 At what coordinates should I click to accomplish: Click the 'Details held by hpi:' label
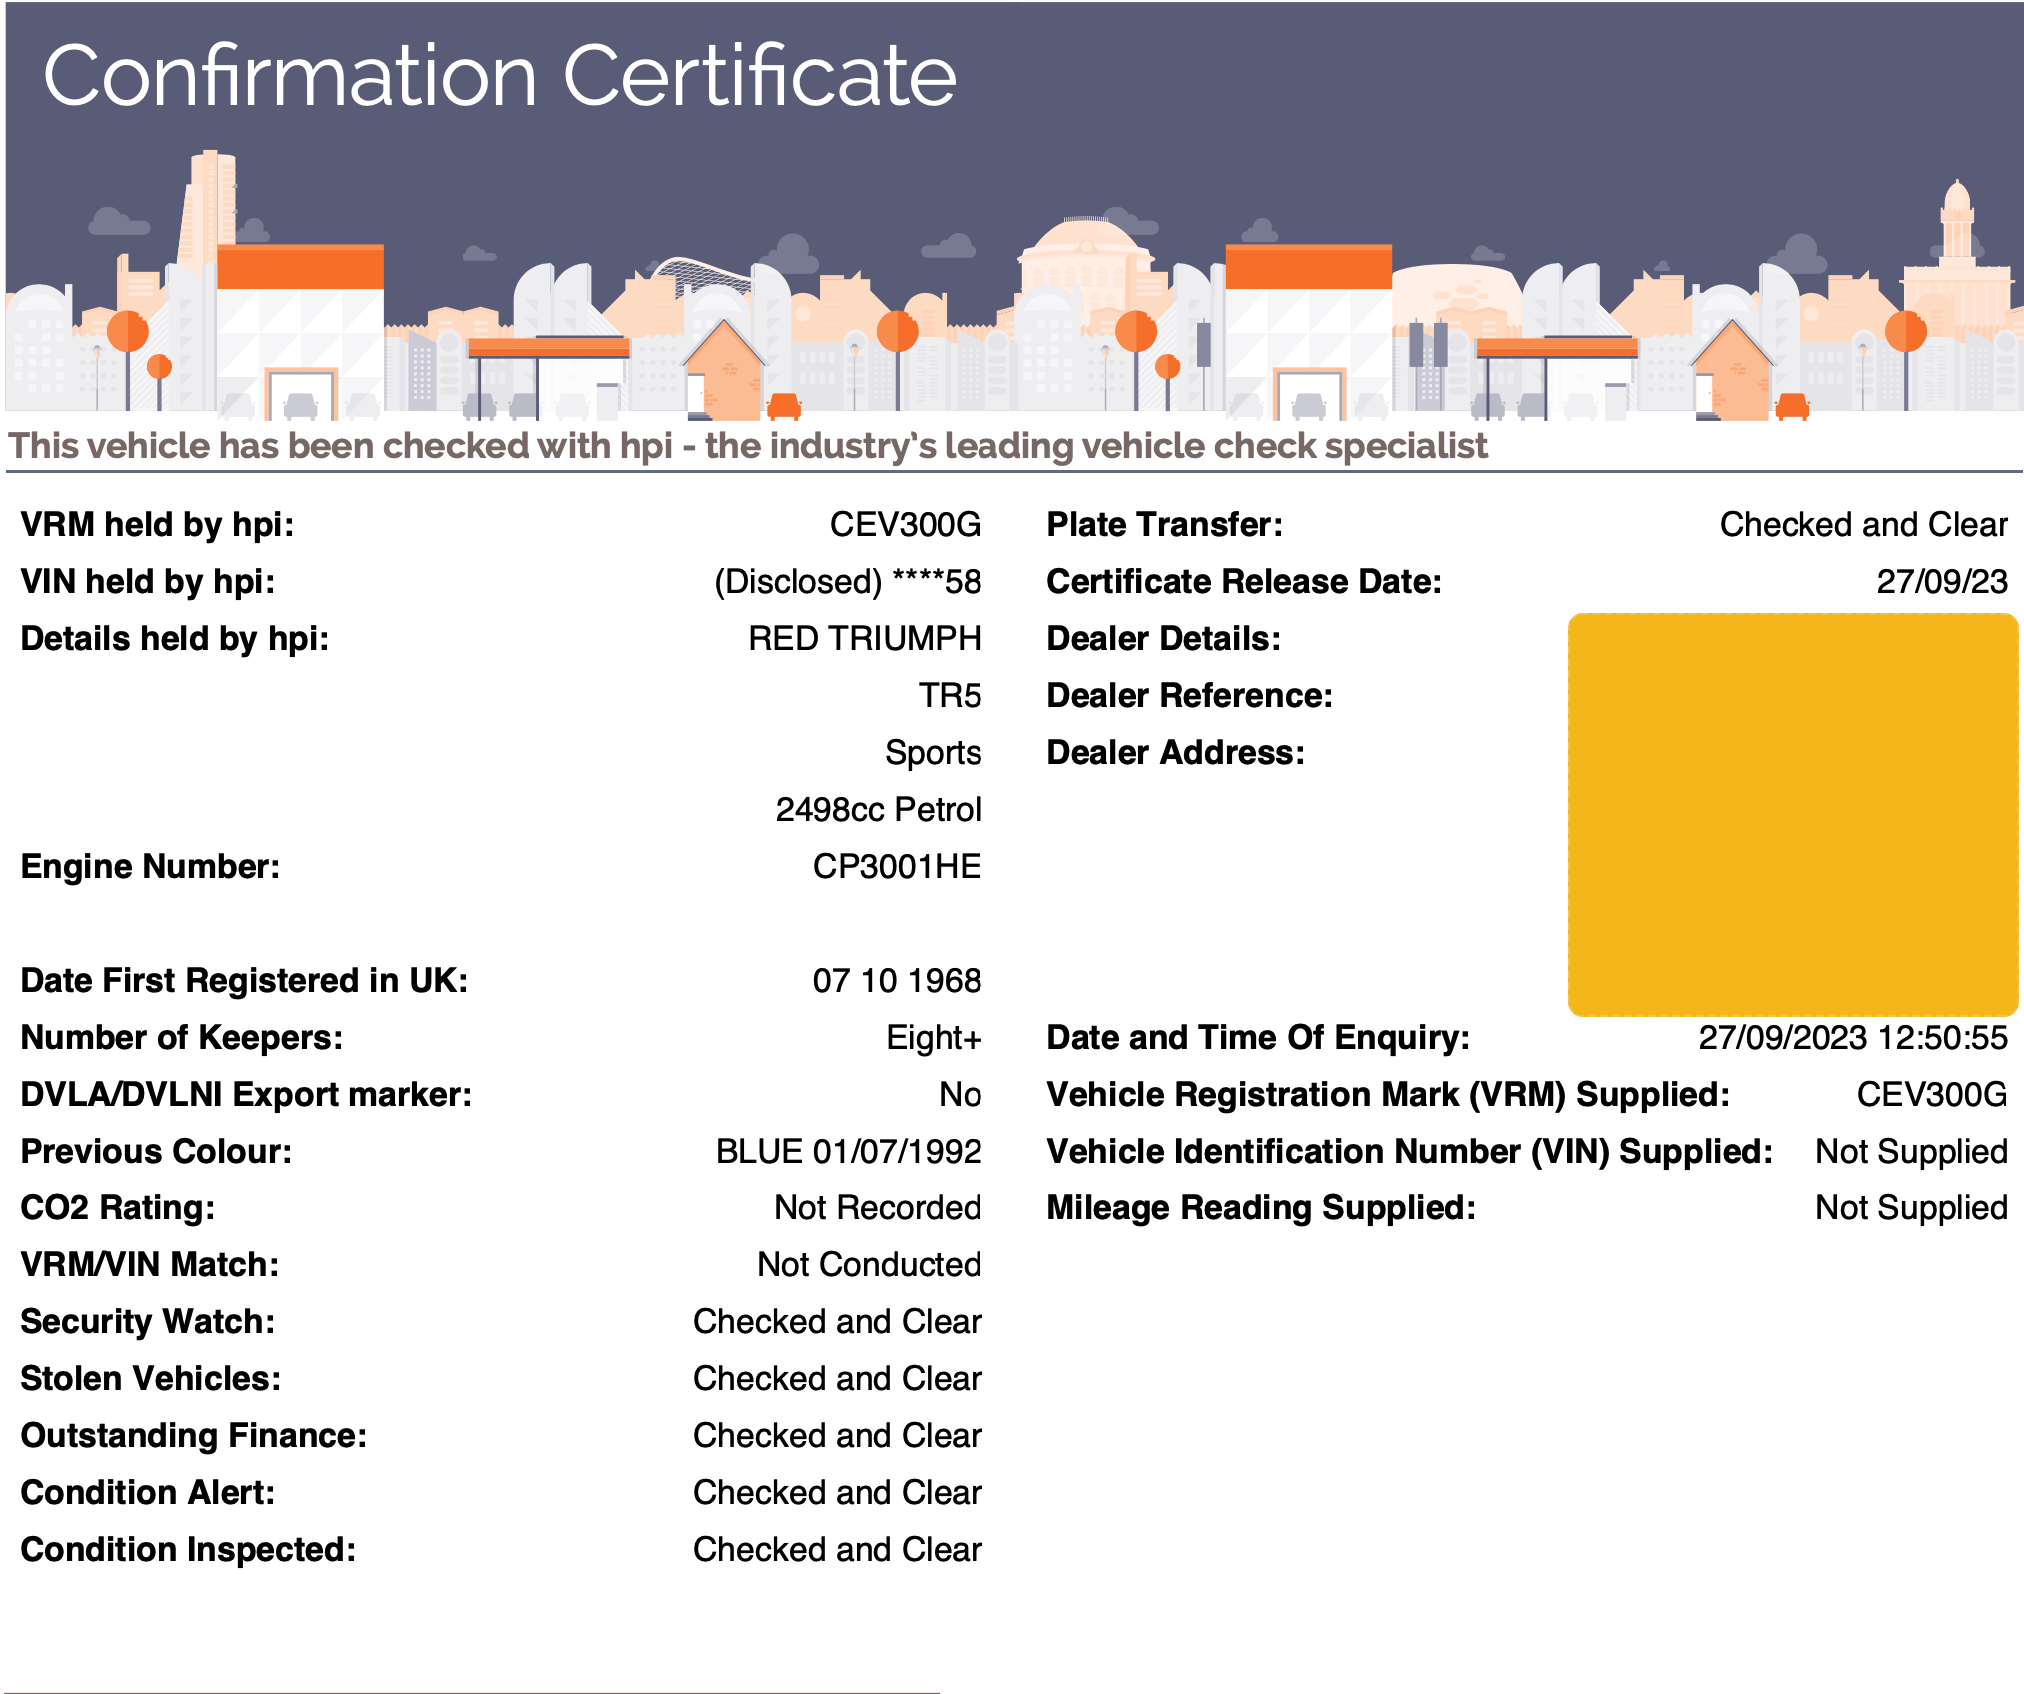pos(175,638)
